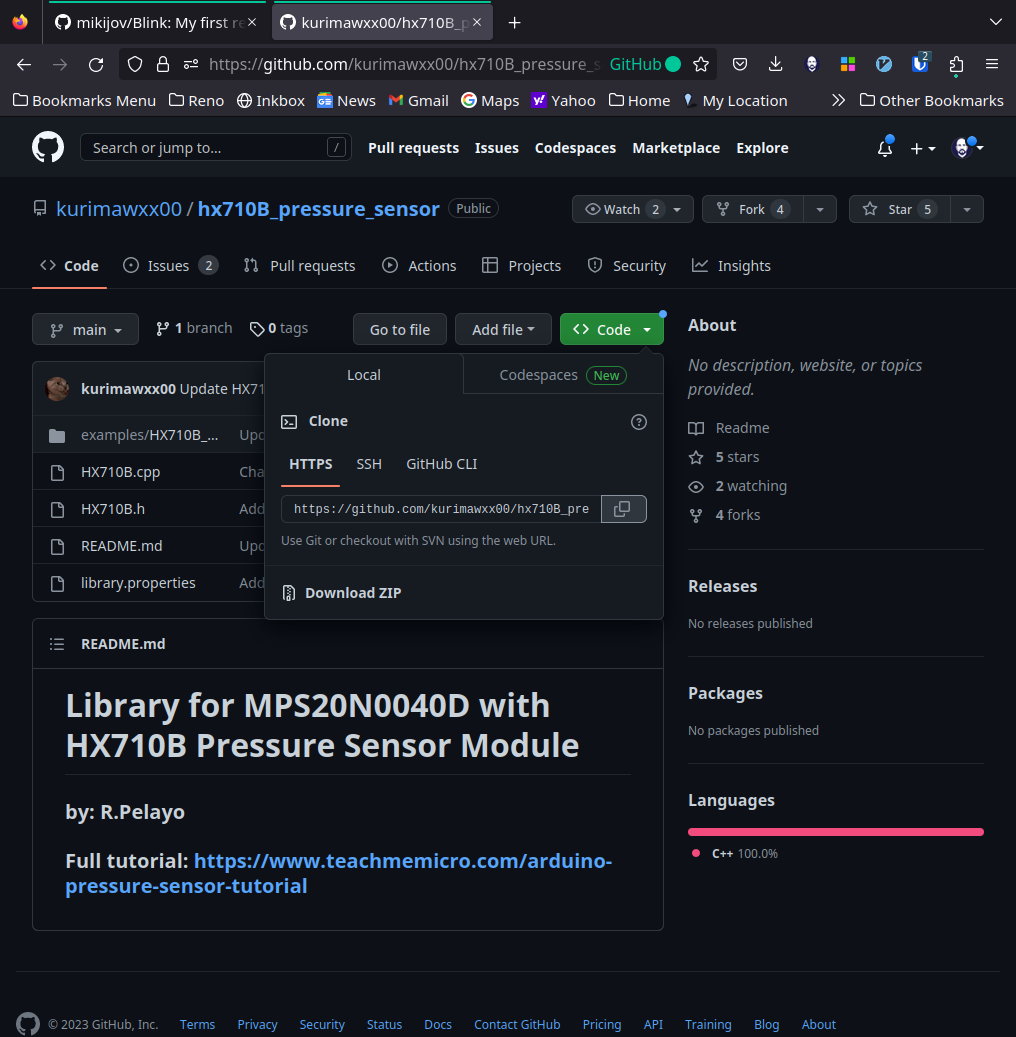Click the kurimawxx00 commit author avatar
The height and width of the screenshot is (1037, 1016).
[57, 389]
